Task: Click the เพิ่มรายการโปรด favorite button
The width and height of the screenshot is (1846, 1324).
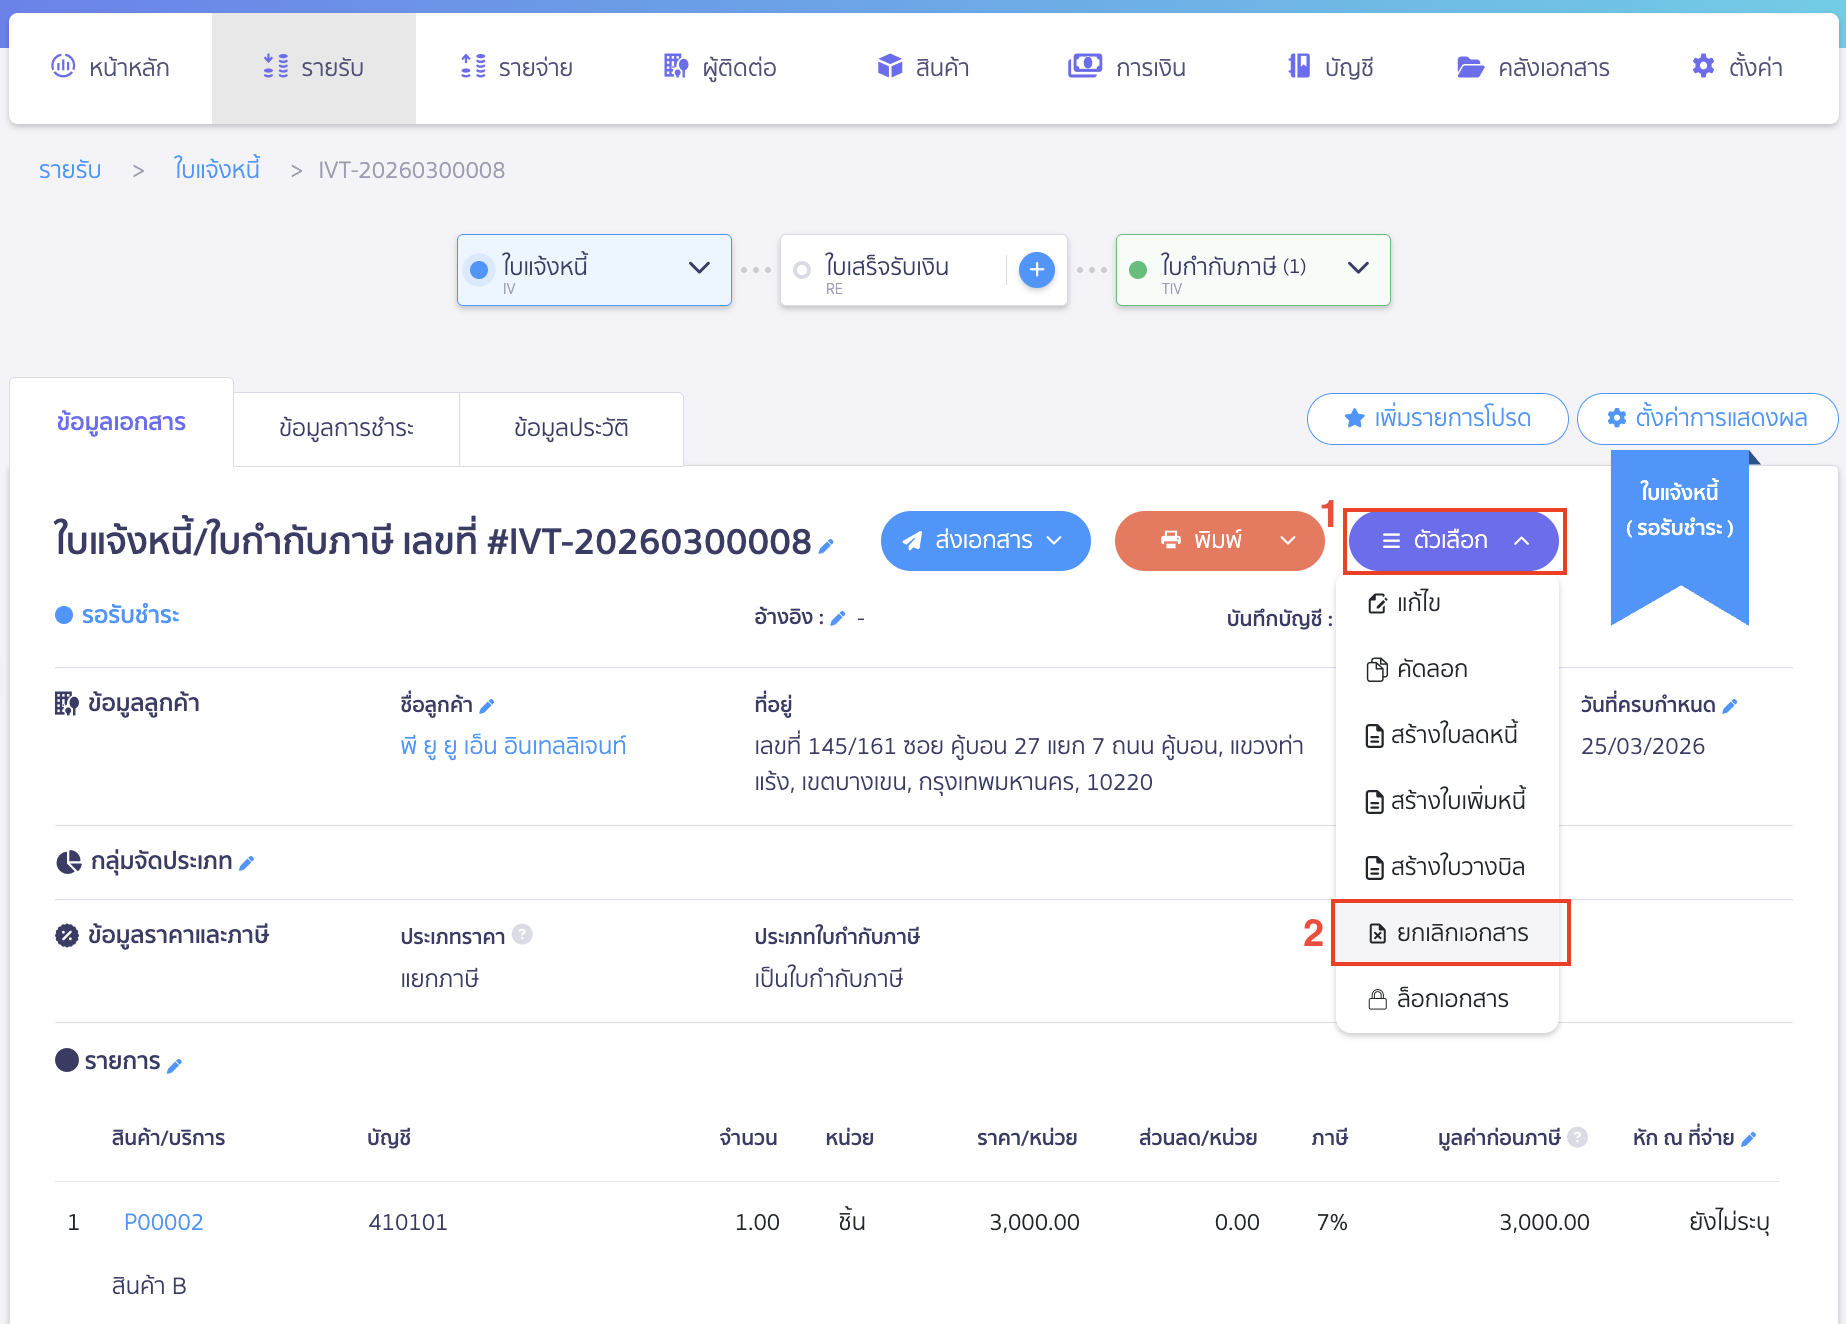Action: [x=1437, y=418]
